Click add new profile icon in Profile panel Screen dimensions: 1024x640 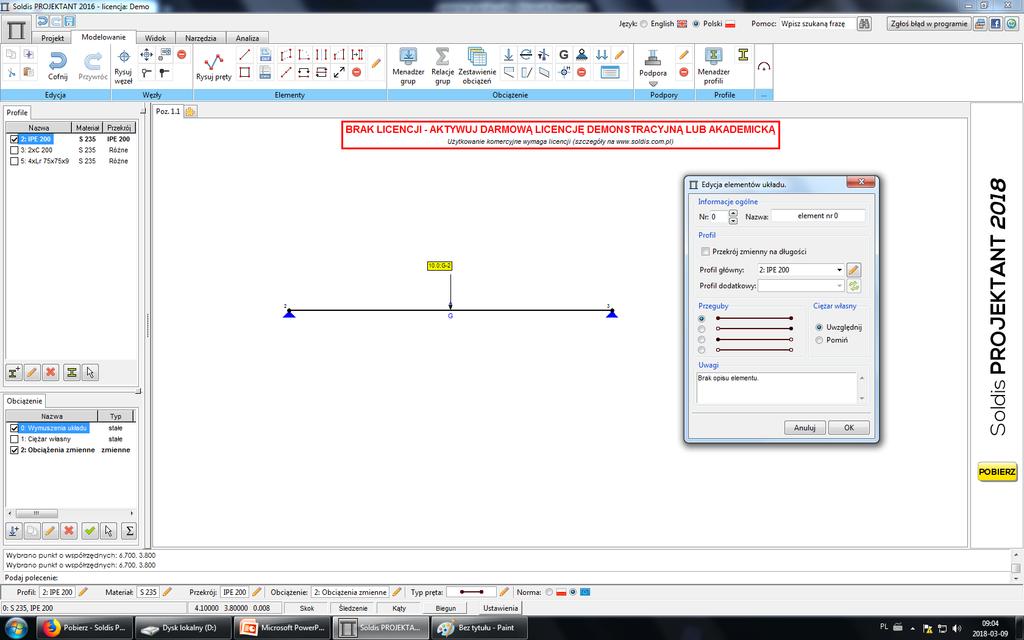(14, 372)
